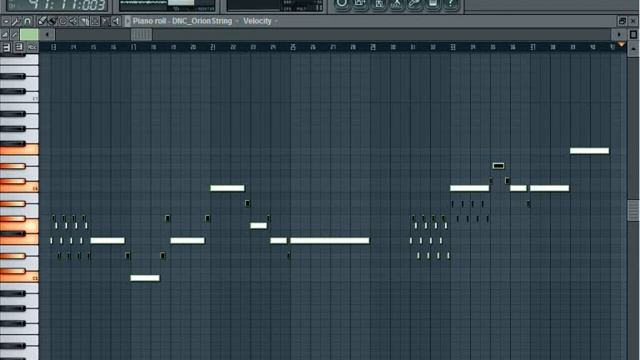Toggle the note label display icon

click(x=32, y=47)
